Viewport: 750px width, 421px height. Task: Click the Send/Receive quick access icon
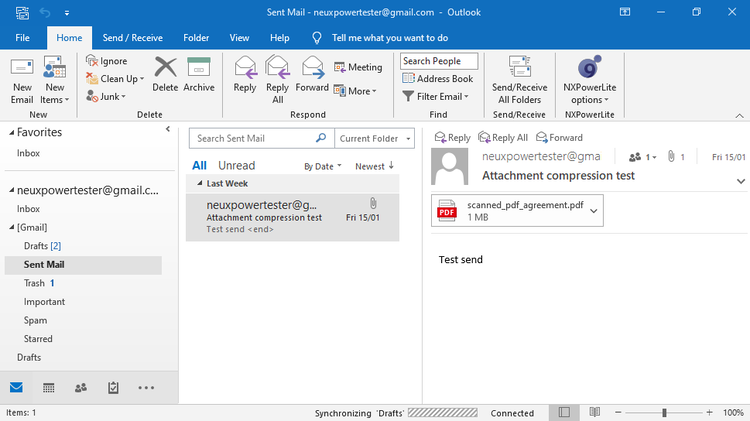click(x=22, y=12)
